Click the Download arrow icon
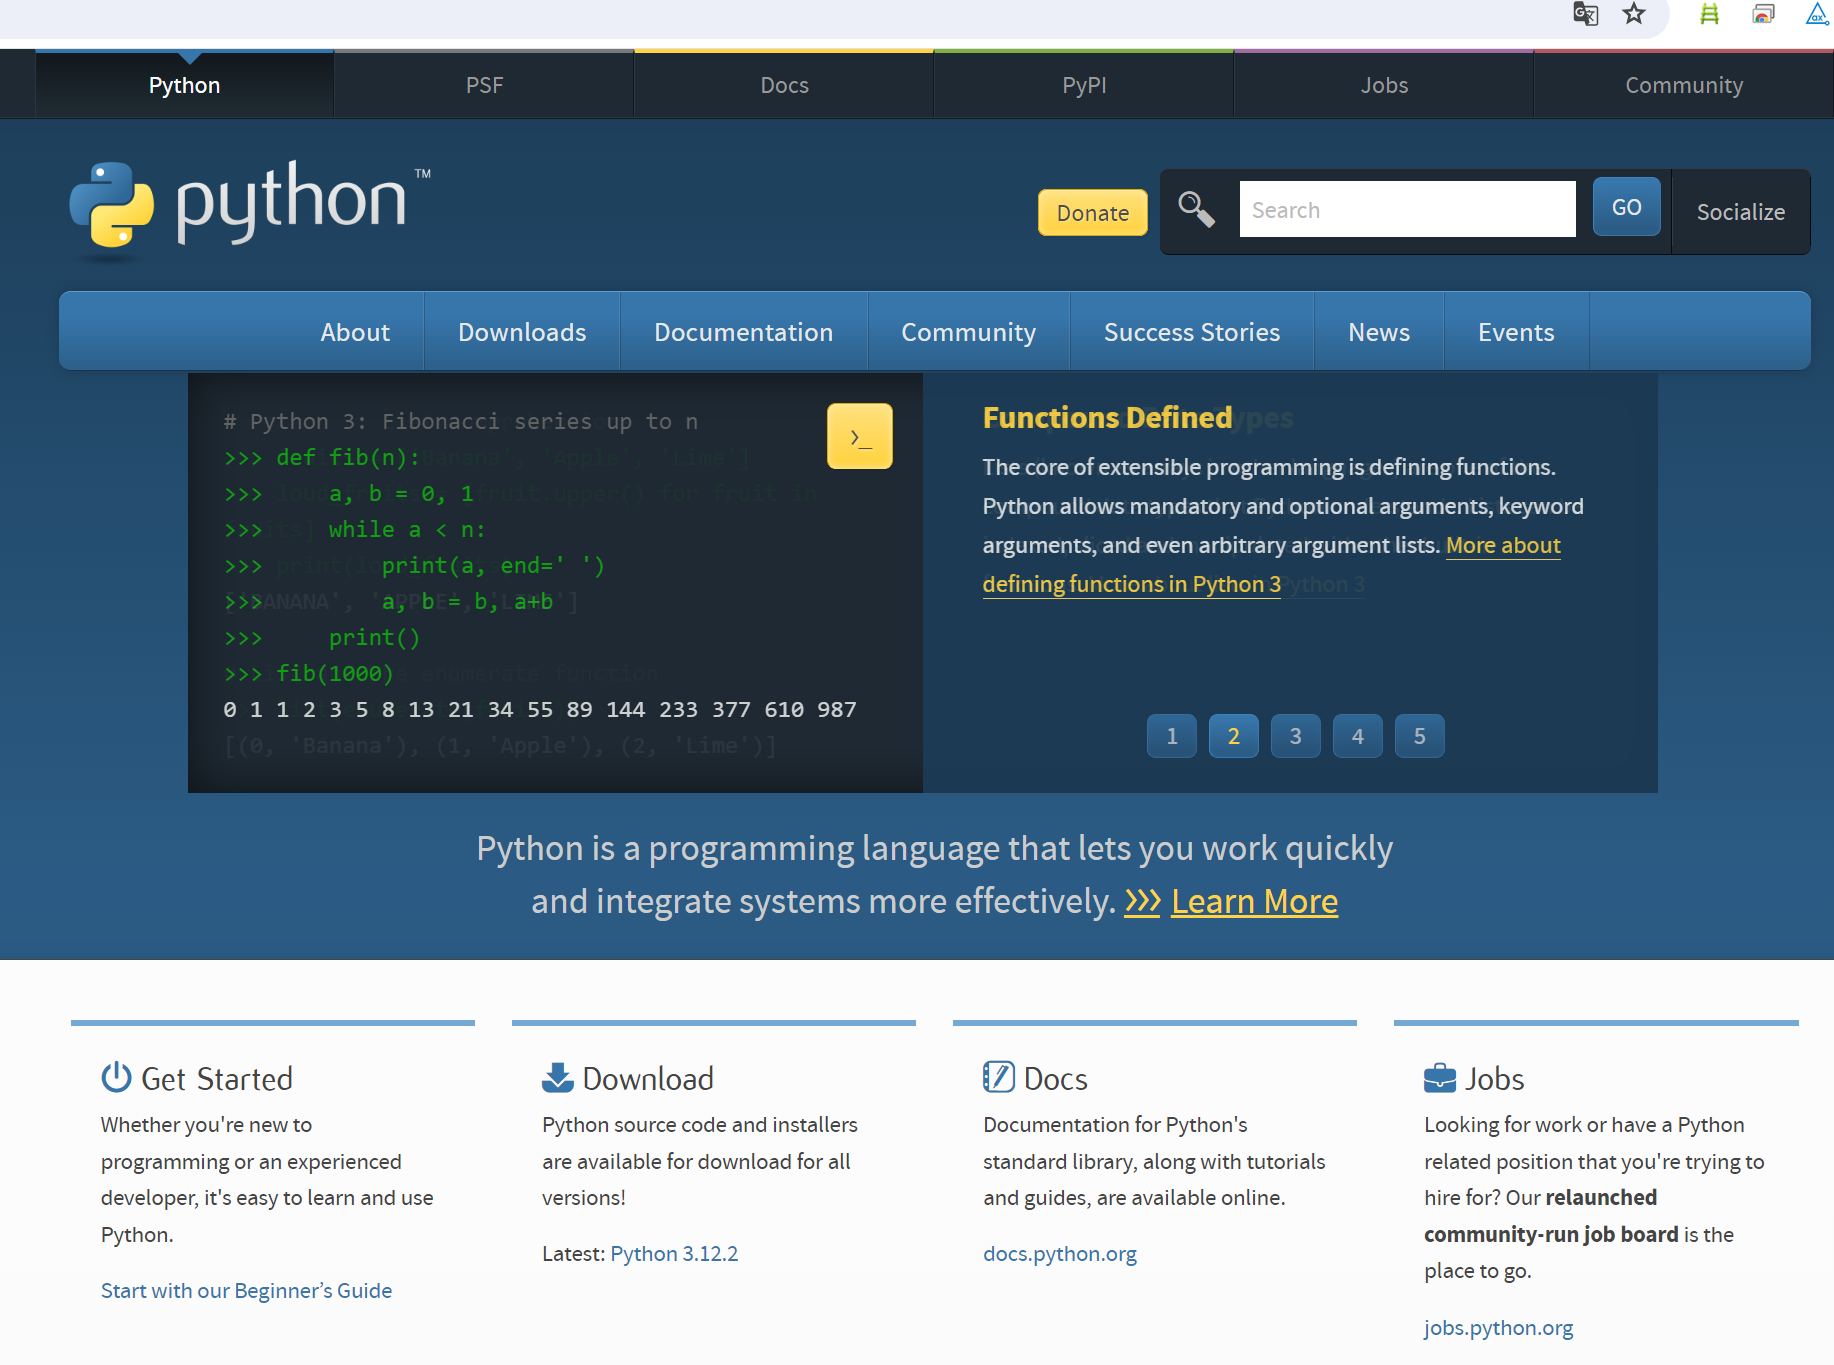The width and height of the screenshot is (1834, 1365). tap(557, 1077)
